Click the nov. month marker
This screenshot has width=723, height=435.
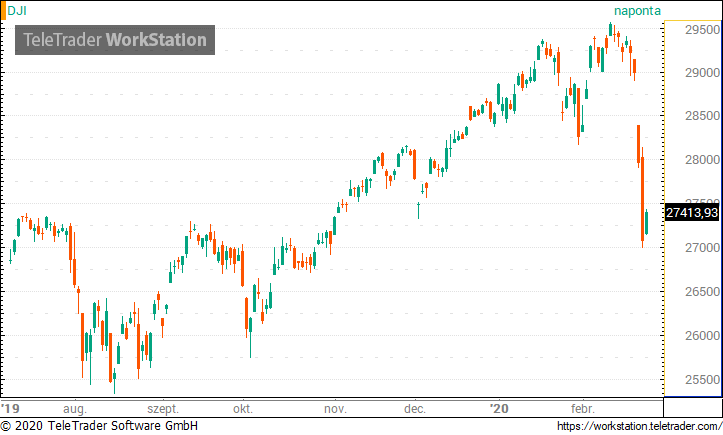(335, 409)
